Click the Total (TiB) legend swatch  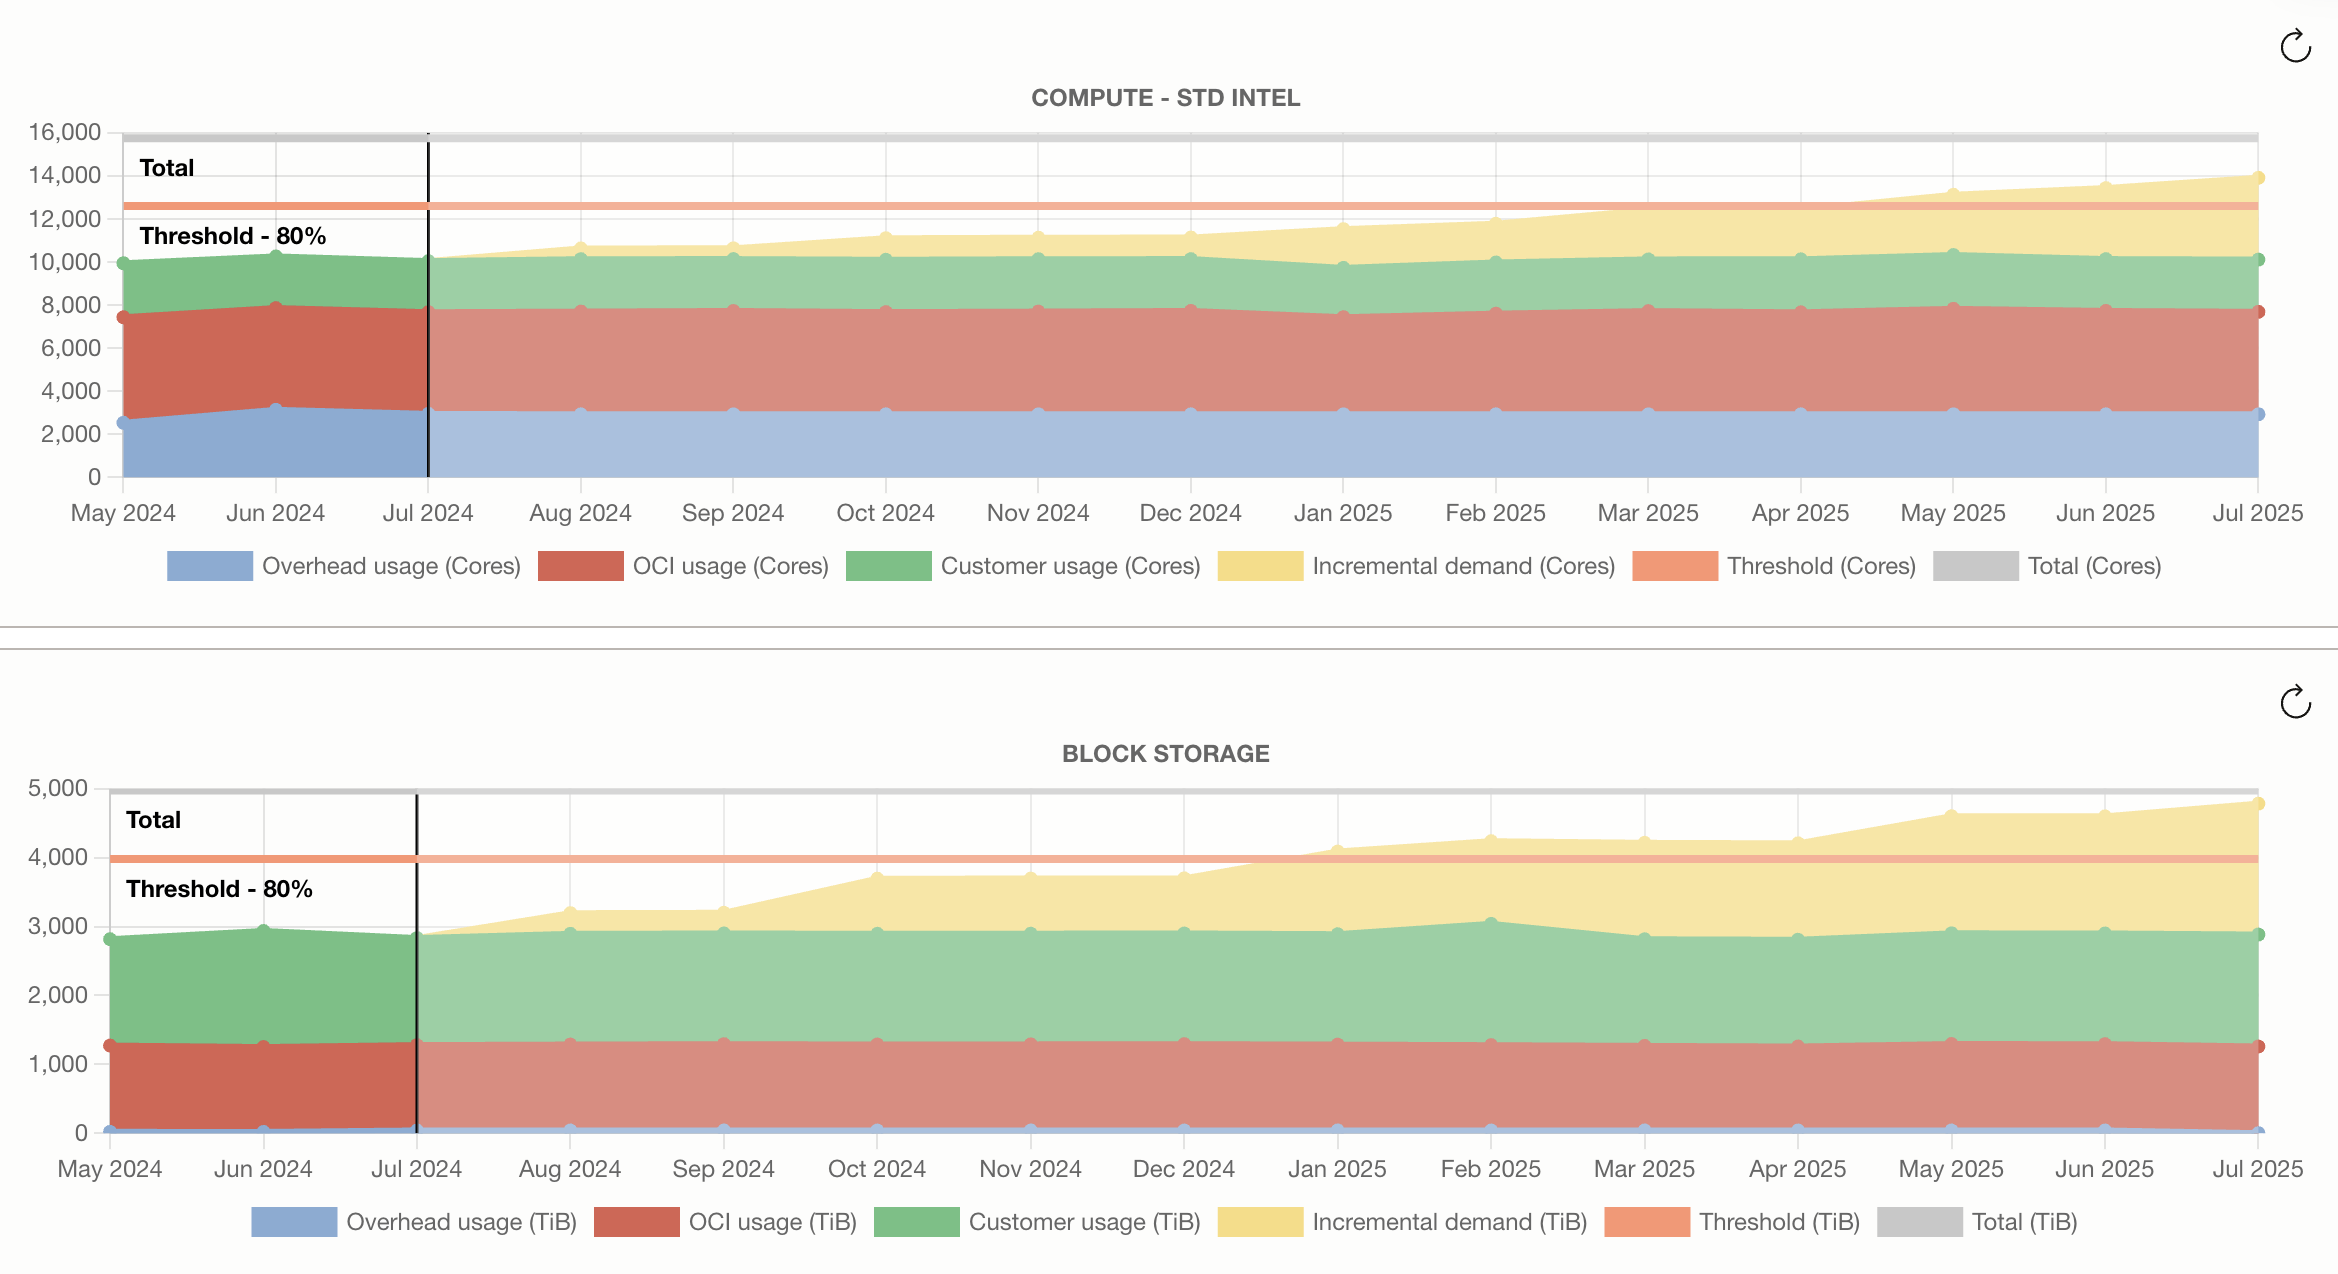(1919, 1222)
